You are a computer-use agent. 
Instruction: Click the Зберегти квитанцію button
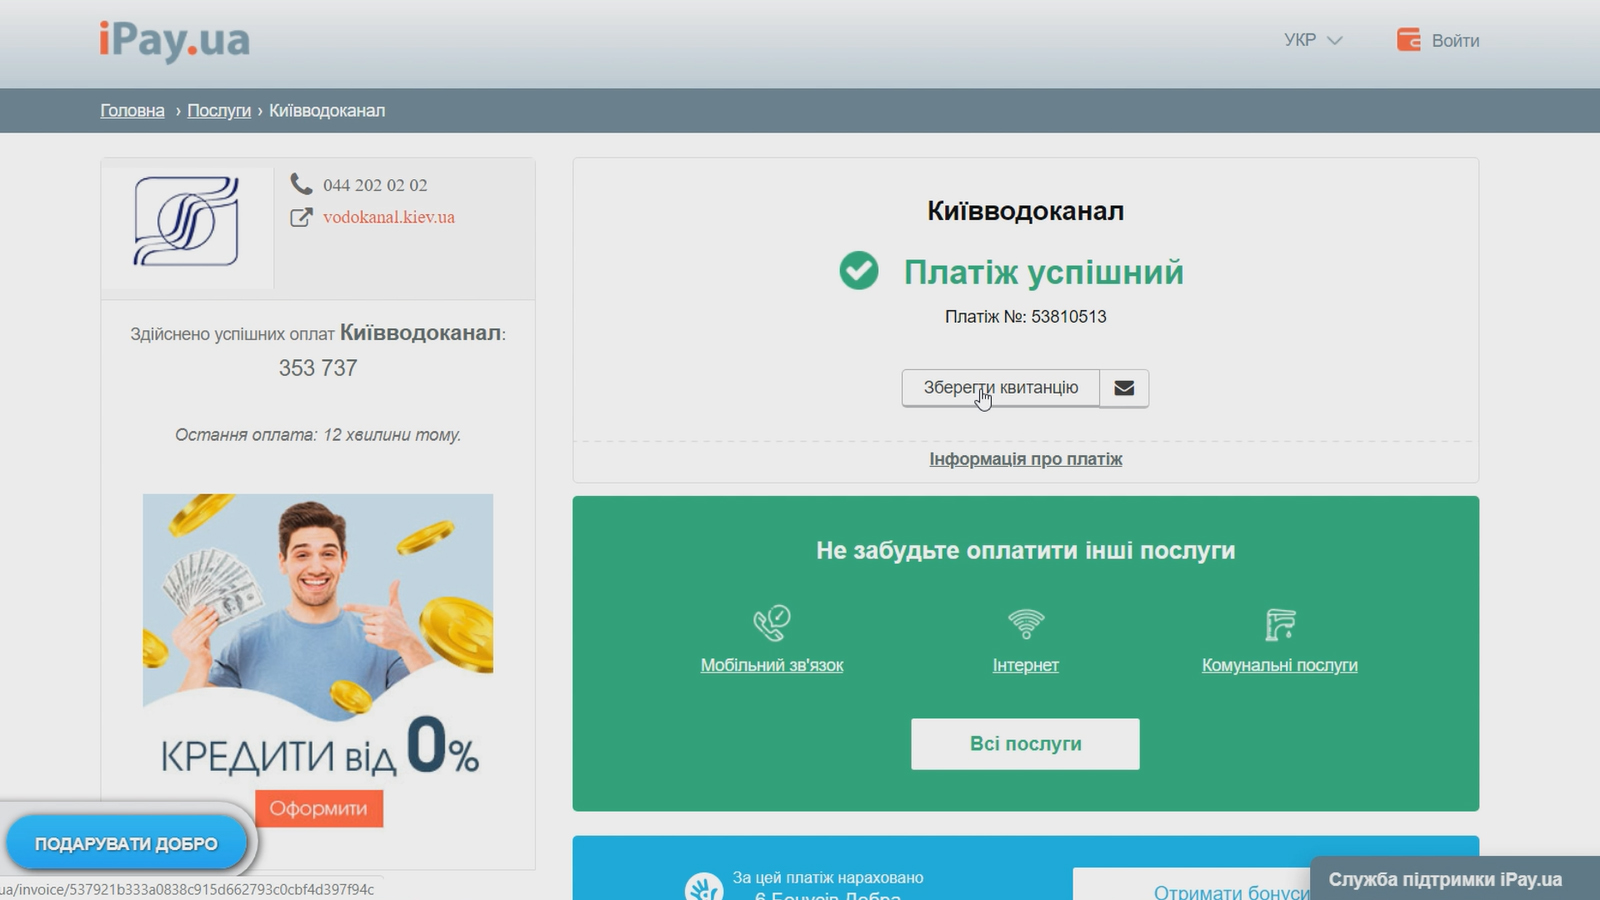1000,388
